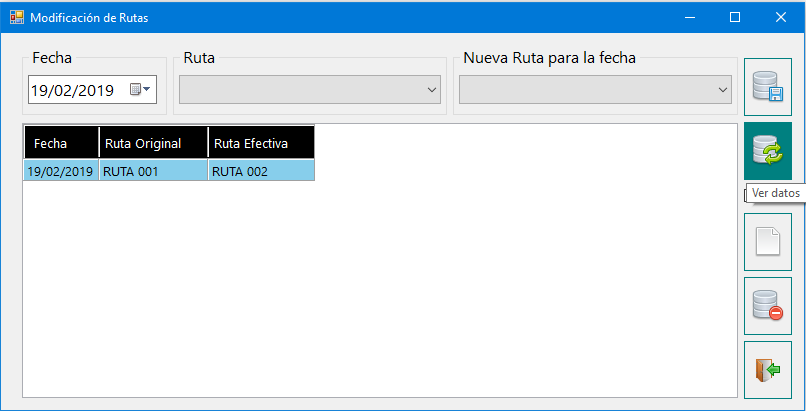Click the Ver datos refresh database button

[768, 151]
